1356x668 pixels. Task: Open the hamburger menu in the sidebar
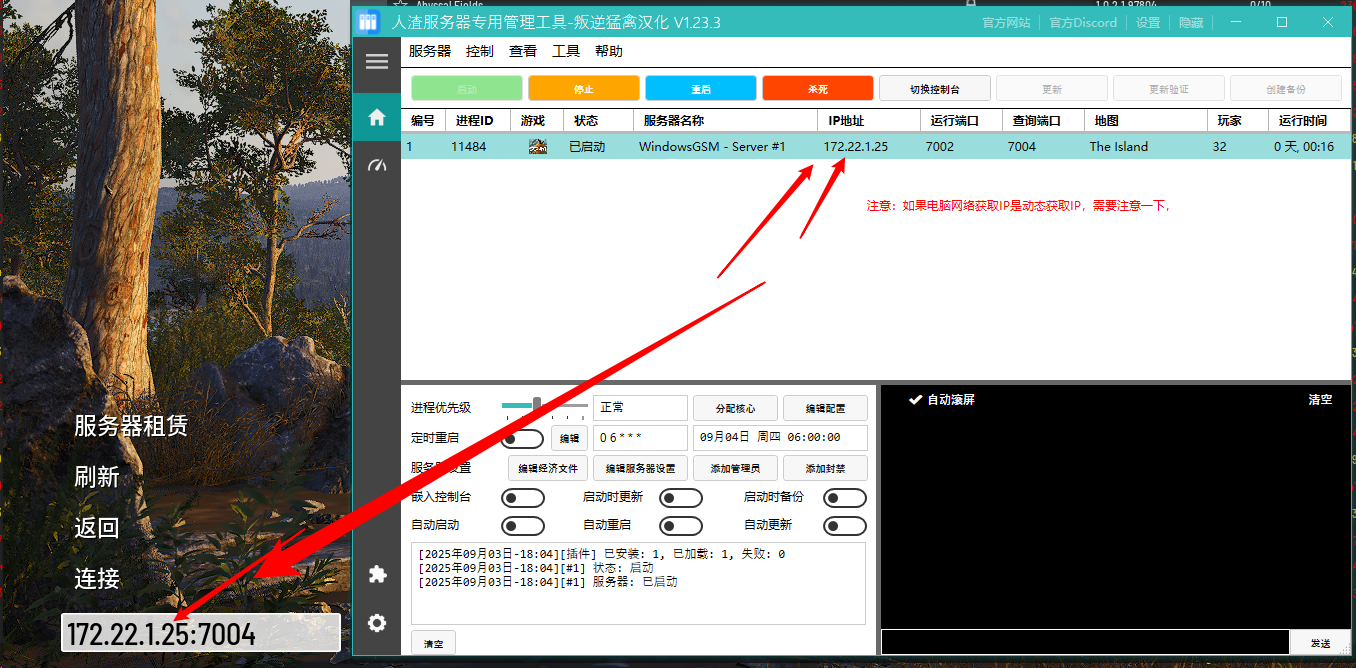[377, 61]
